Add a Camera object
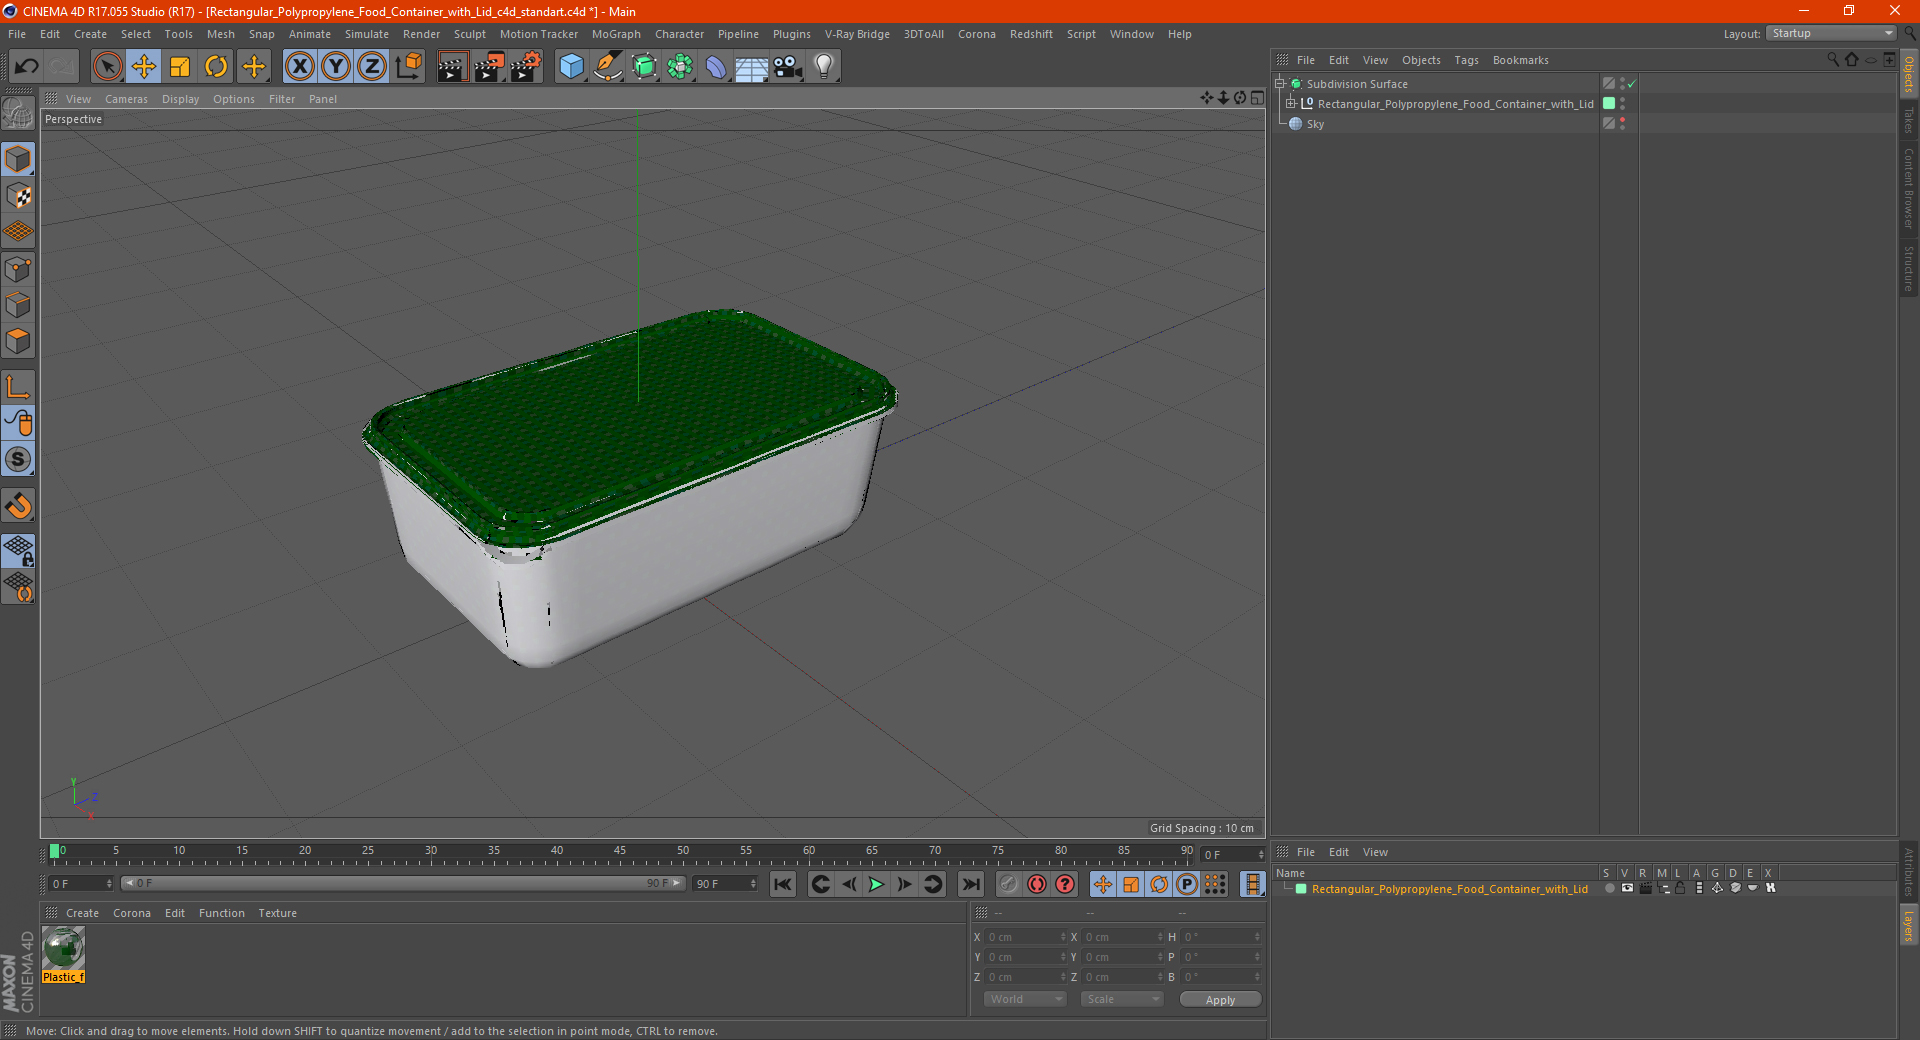Image resolution: width=1920 pixels, height=1040 pixels. tap(788, 67)
